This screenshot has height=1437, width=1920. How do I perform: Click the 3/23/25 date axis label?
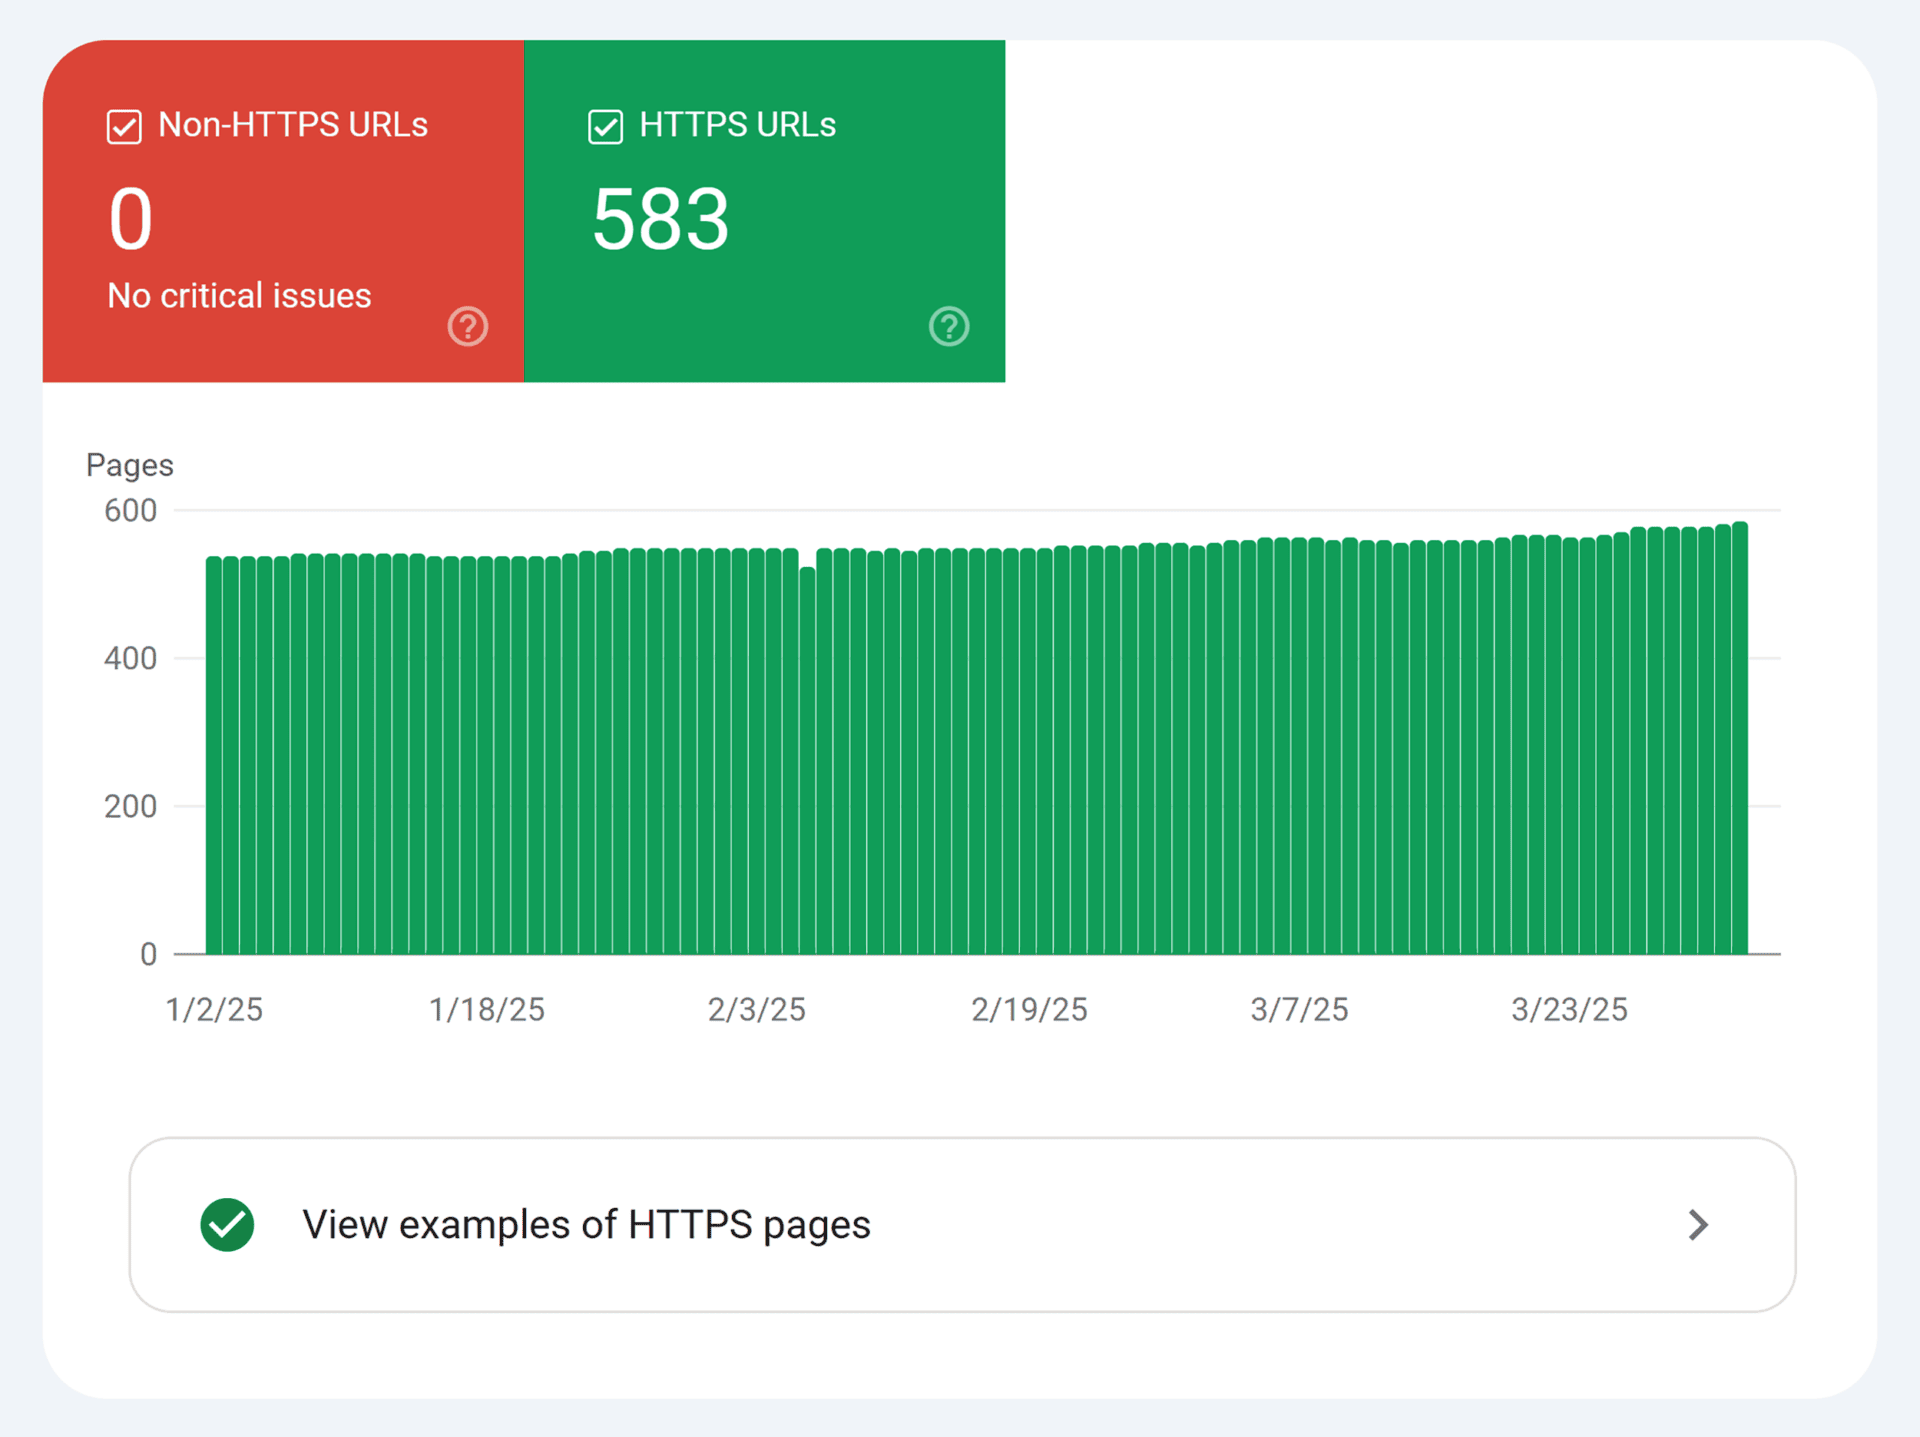(x=1568, y=1009)
